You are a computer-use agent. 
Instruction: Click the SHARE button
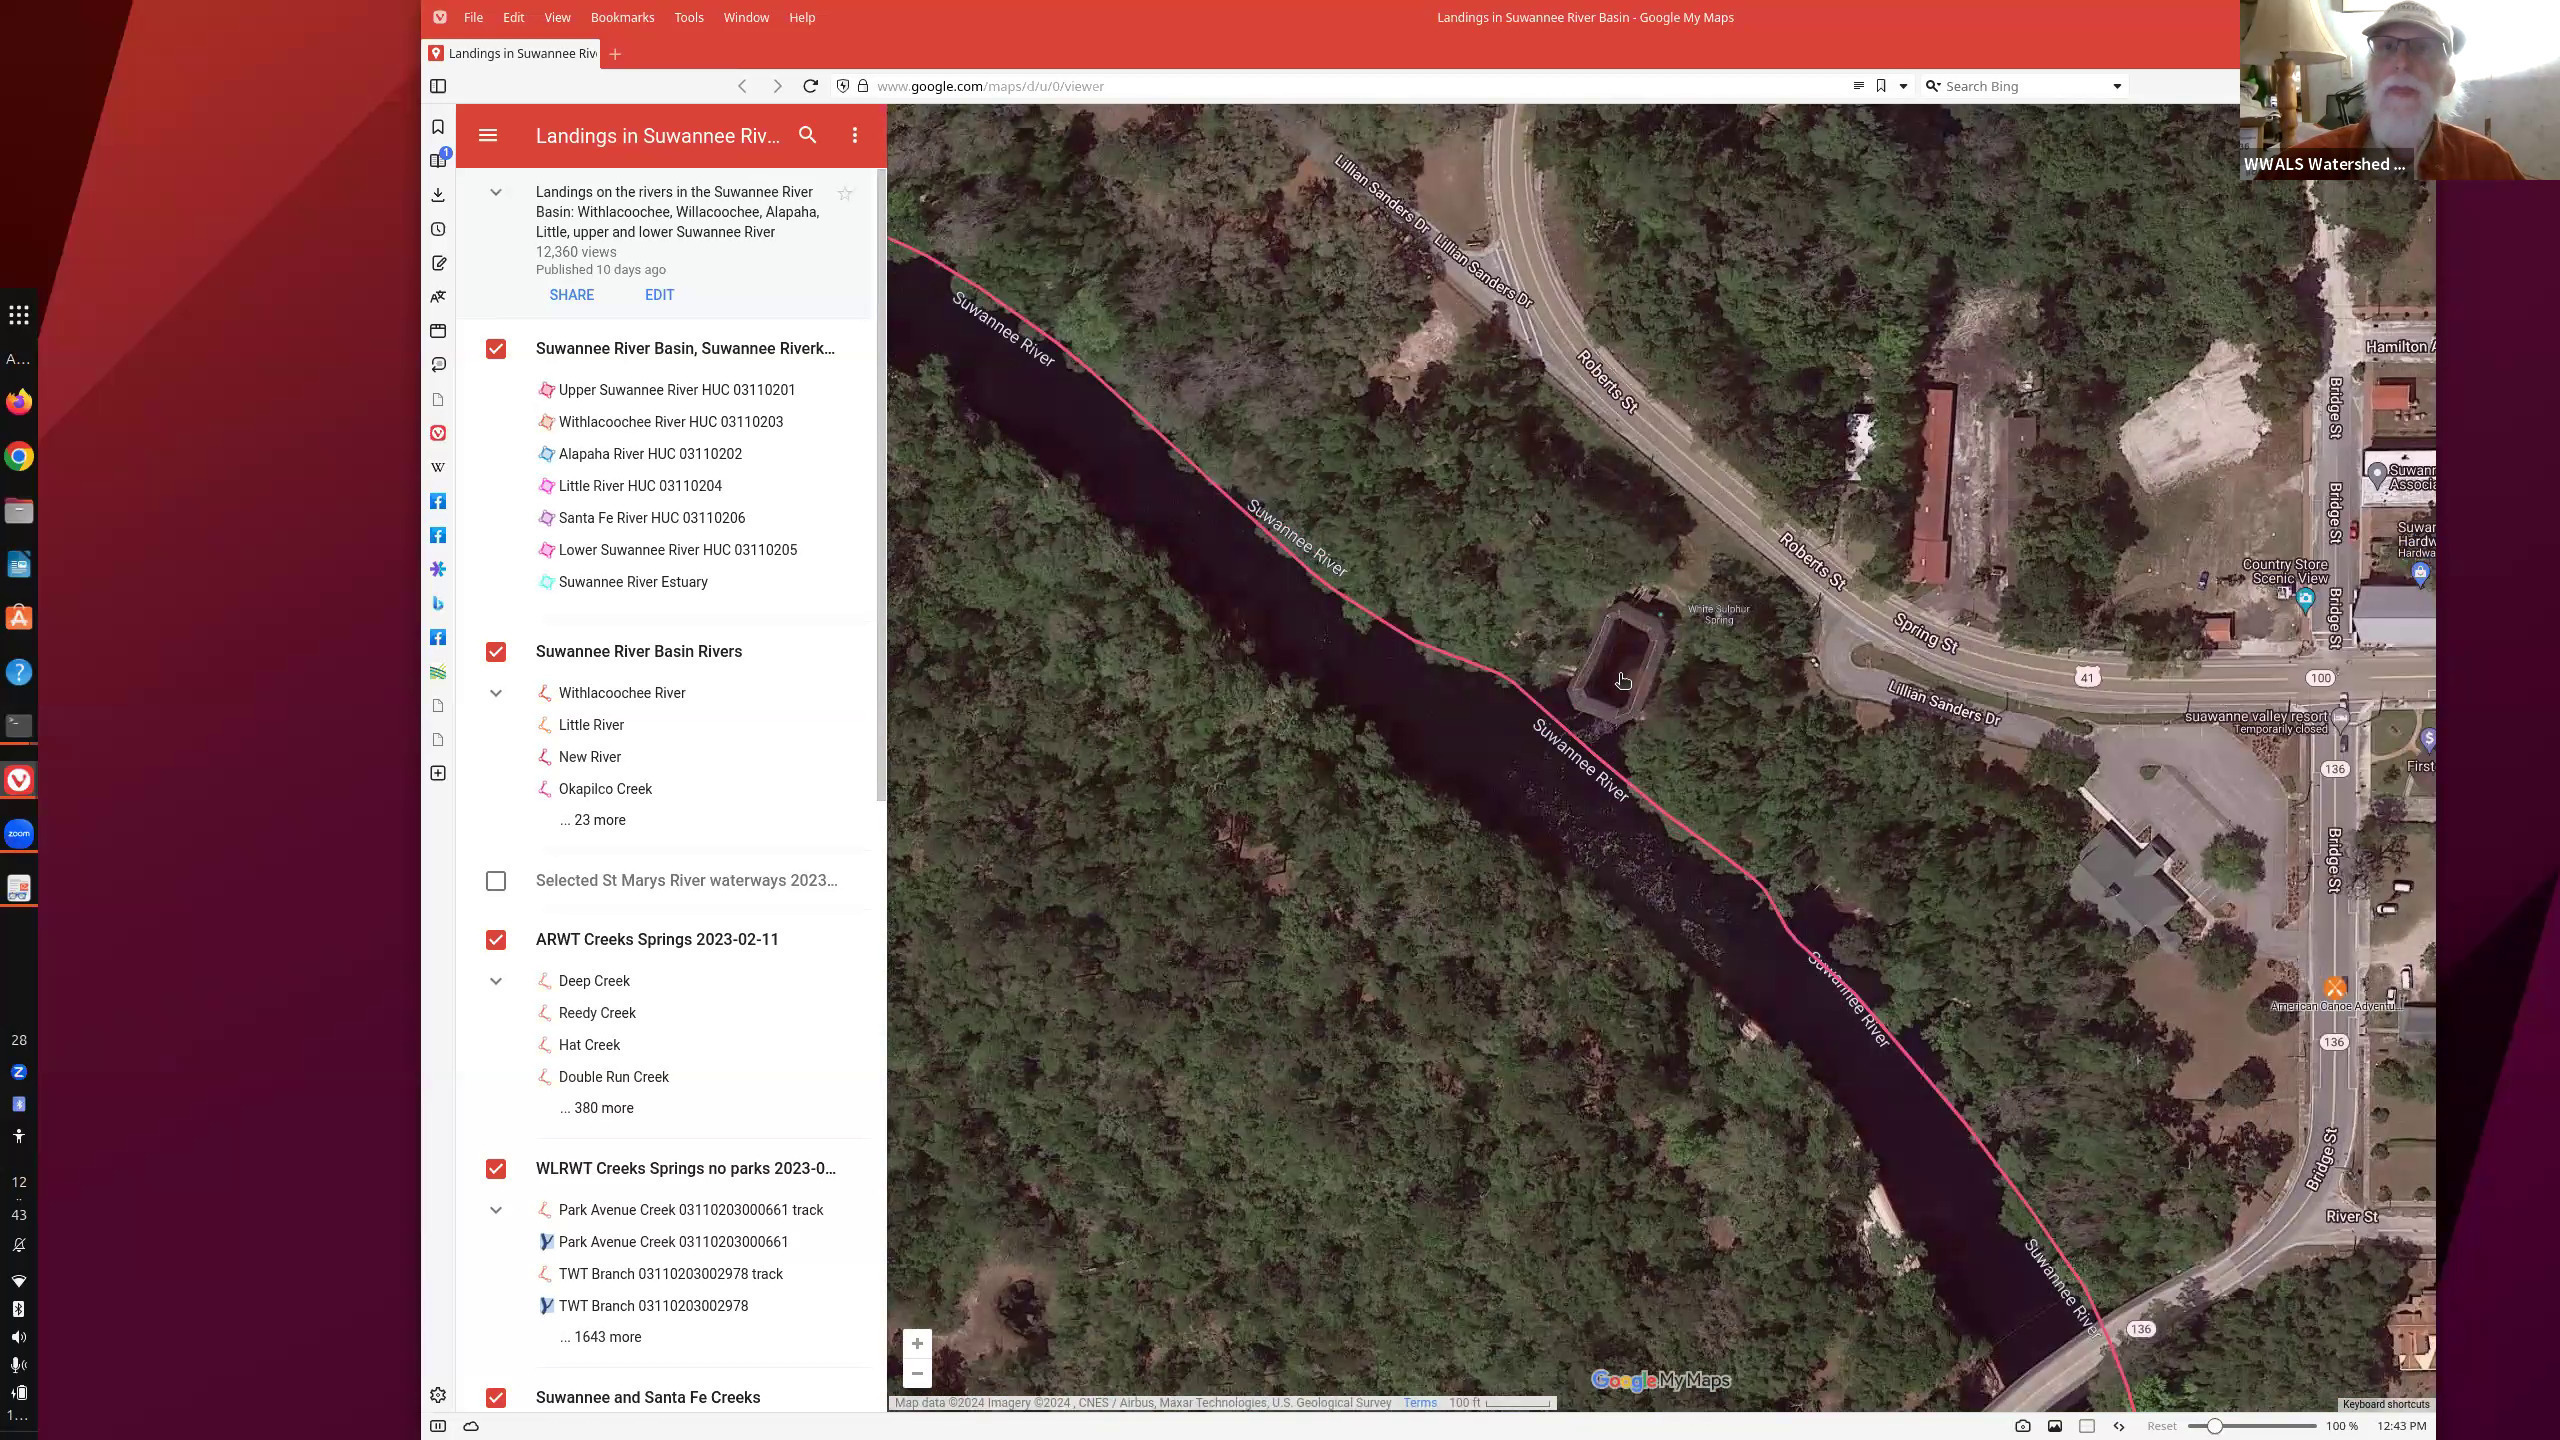[571, 295]
